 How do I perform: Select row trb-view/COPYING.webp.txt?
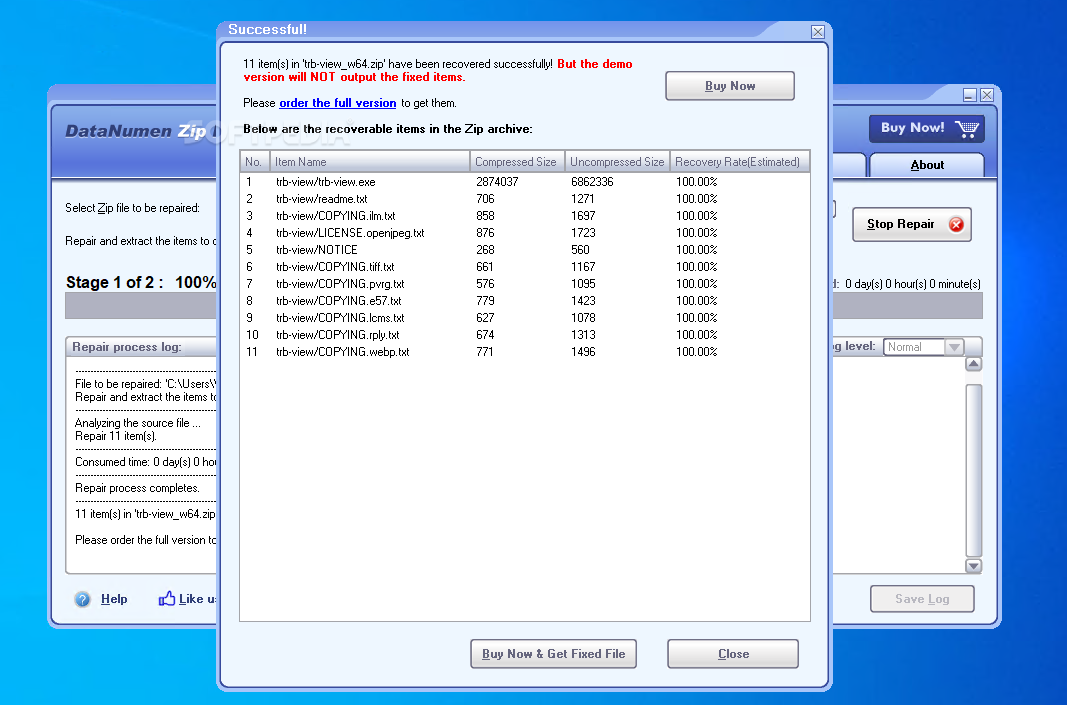click(x=525, y=352)
